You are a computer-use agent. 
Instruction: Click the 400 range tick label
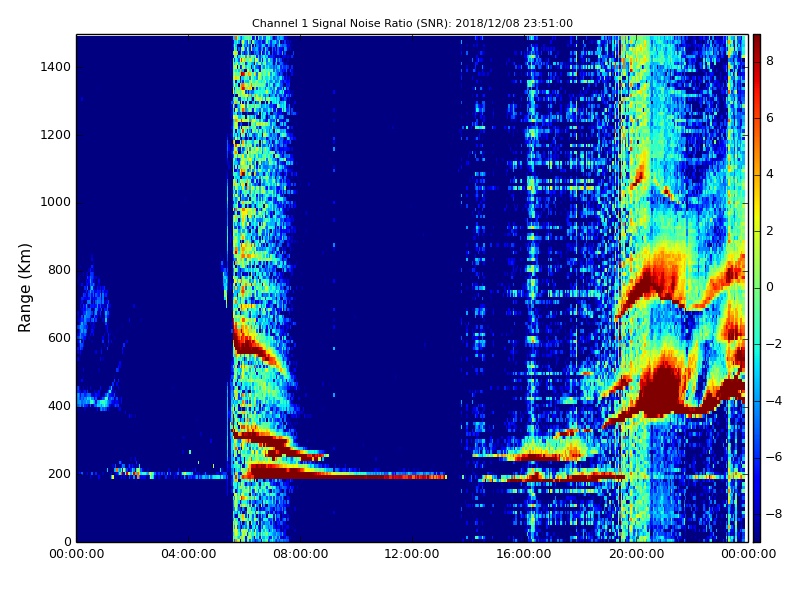point(59,406)
